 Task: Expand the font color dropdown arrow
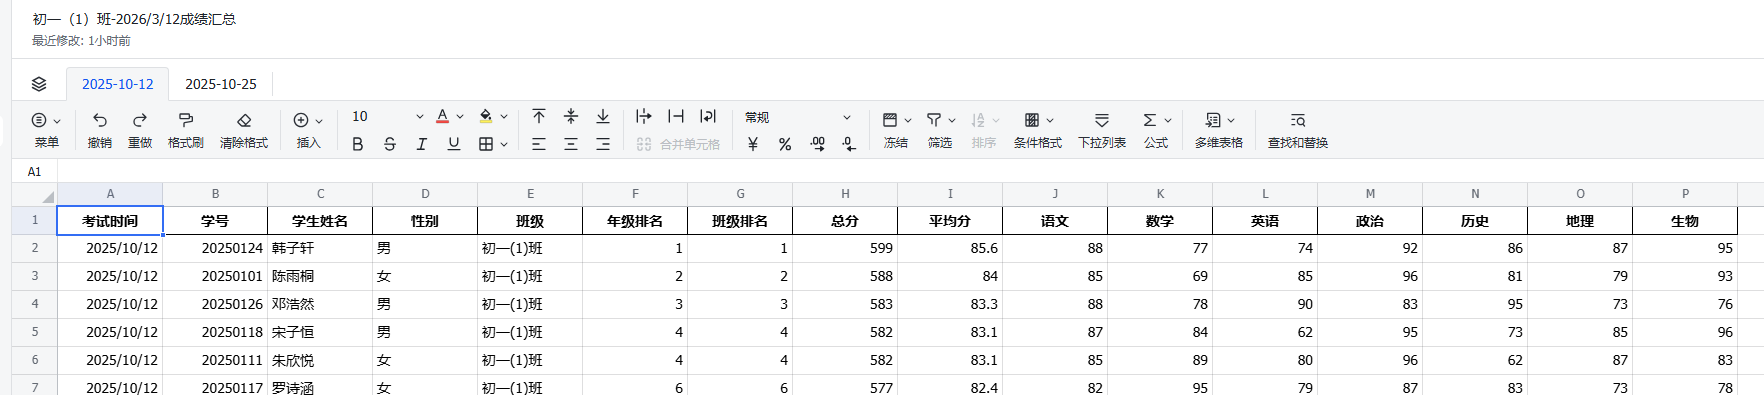(x=460, y=117)
